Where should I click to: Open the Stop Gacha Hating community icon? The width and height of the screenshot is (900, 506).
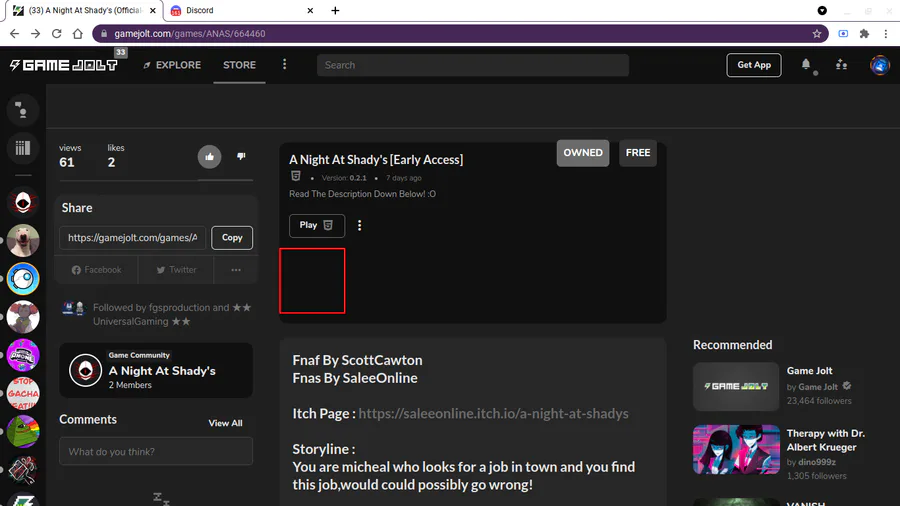23,394
